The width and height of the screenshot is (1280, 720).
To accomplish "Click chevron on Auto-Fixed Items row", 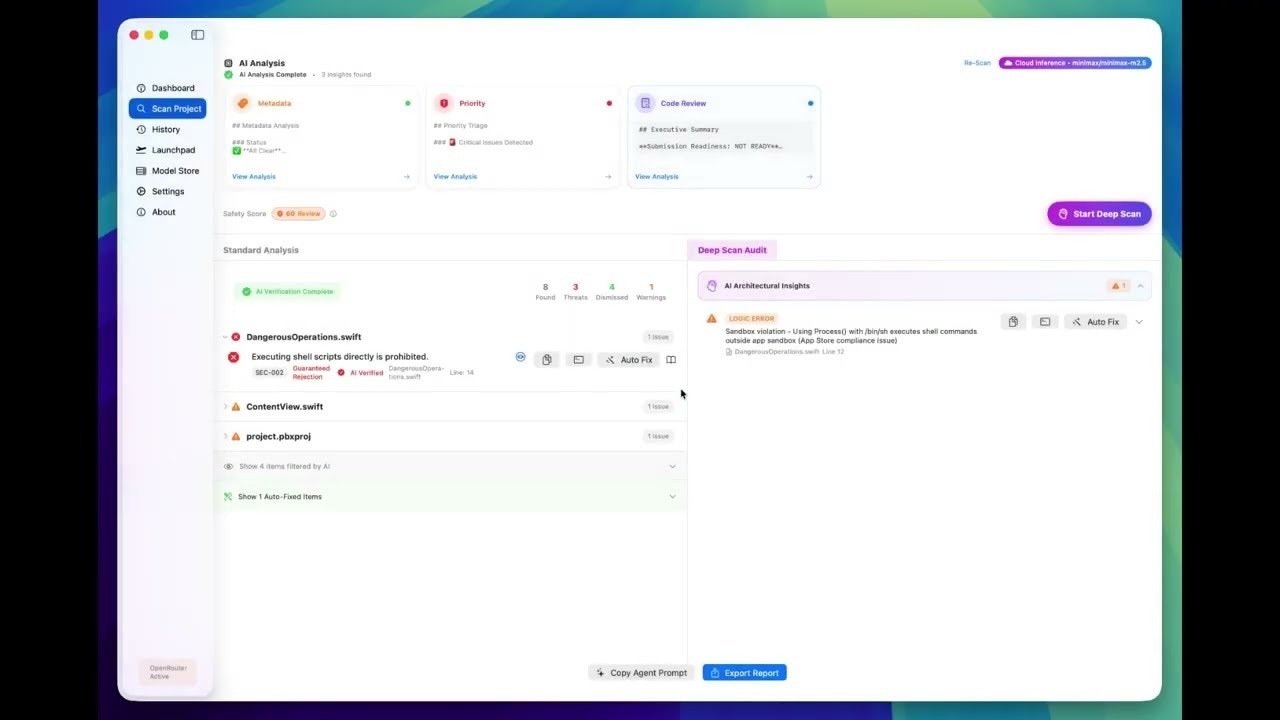I will pyautogui.click(x=672, y=497).
